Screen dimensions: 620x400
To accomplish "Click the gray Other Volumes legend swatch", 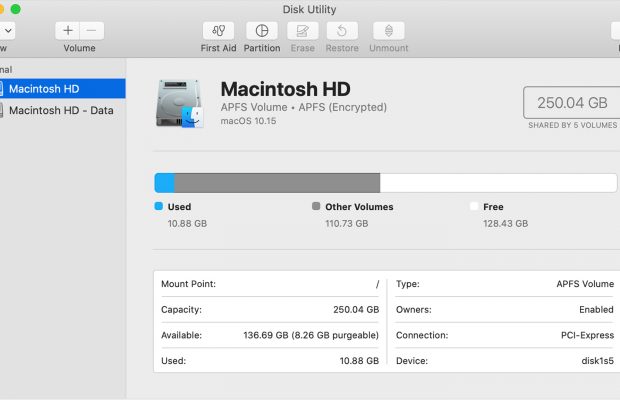I will pyautogui.click(x=316, y=207).
